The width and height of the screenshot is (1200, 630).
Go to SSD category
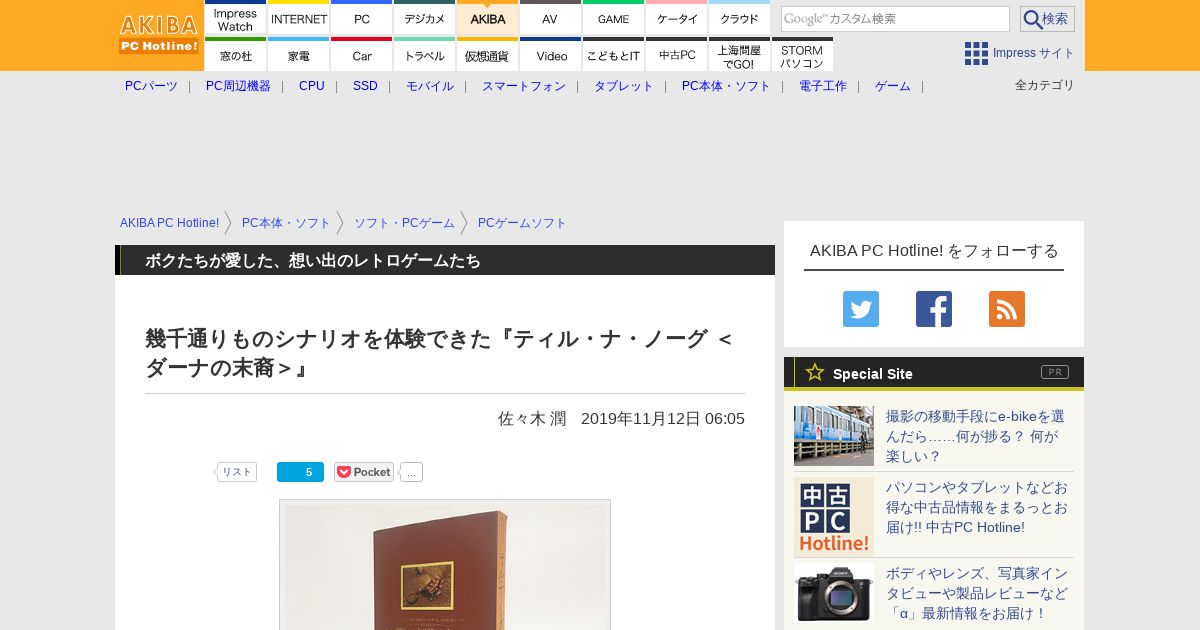tap(365, 86)
